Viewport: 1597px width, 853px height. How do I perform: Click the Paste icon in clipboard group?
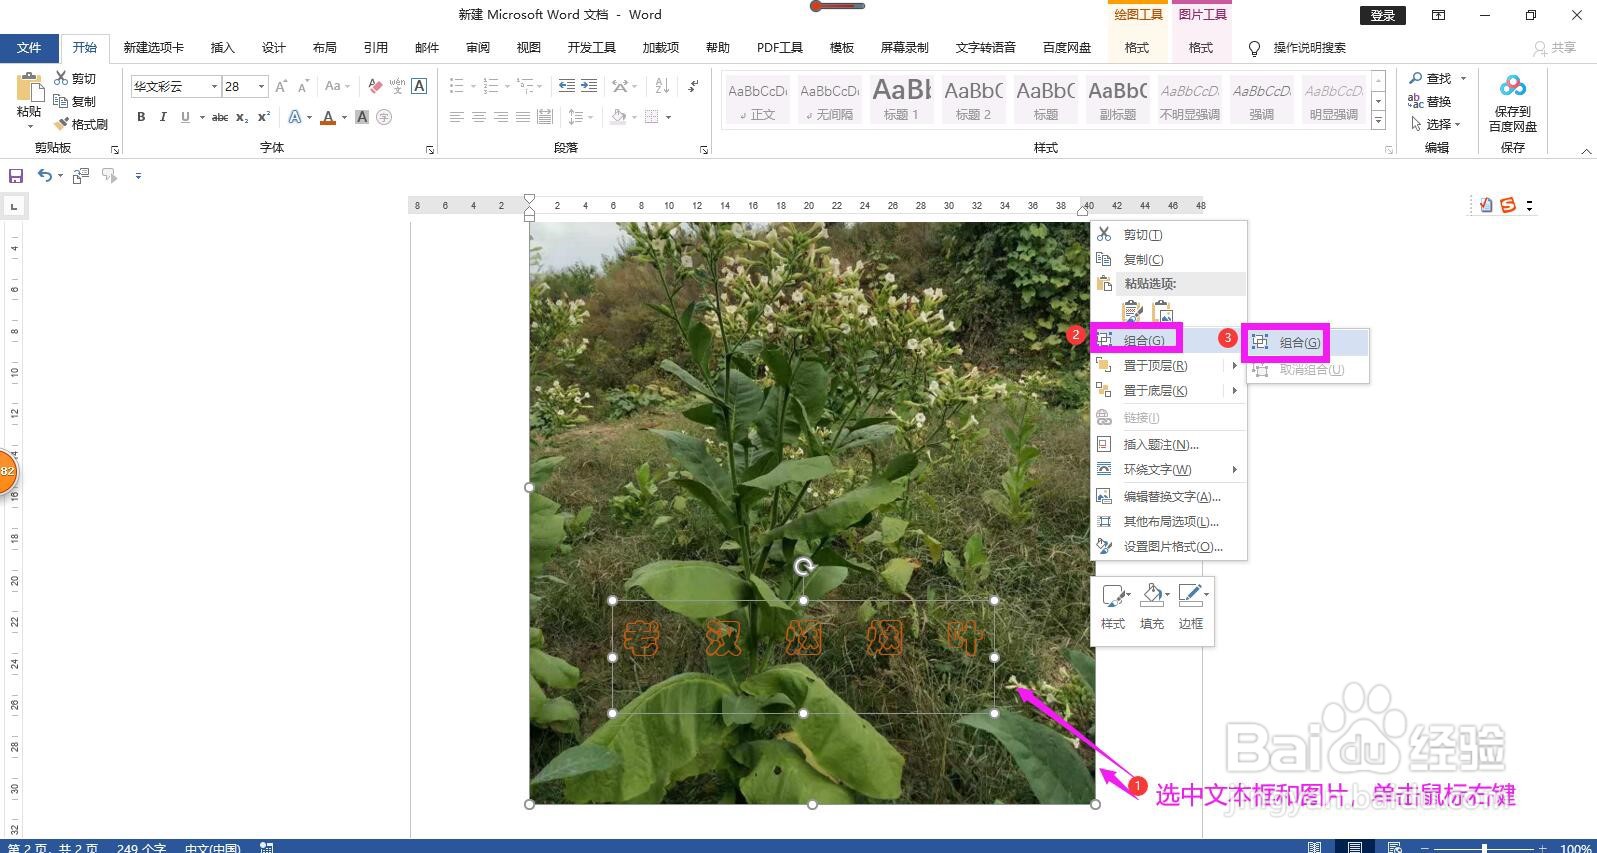coord(29,88)
